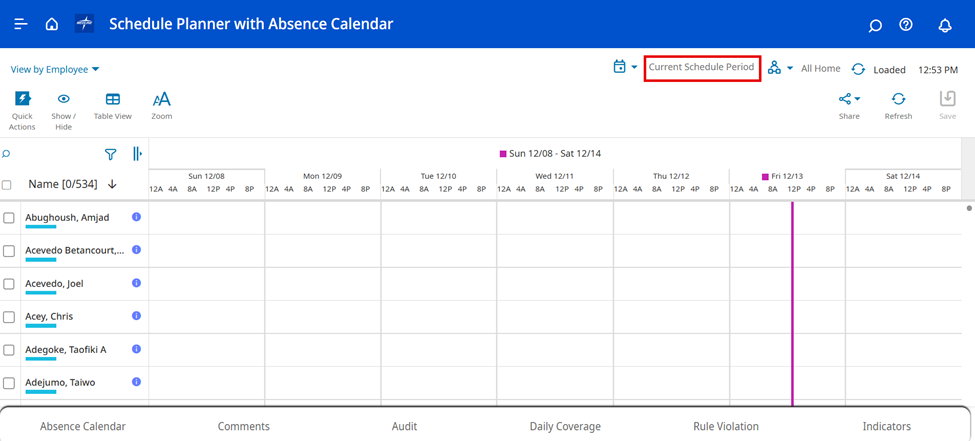Open Quick Actions tool
Screen dimensions: 975x441
[22, 108]
